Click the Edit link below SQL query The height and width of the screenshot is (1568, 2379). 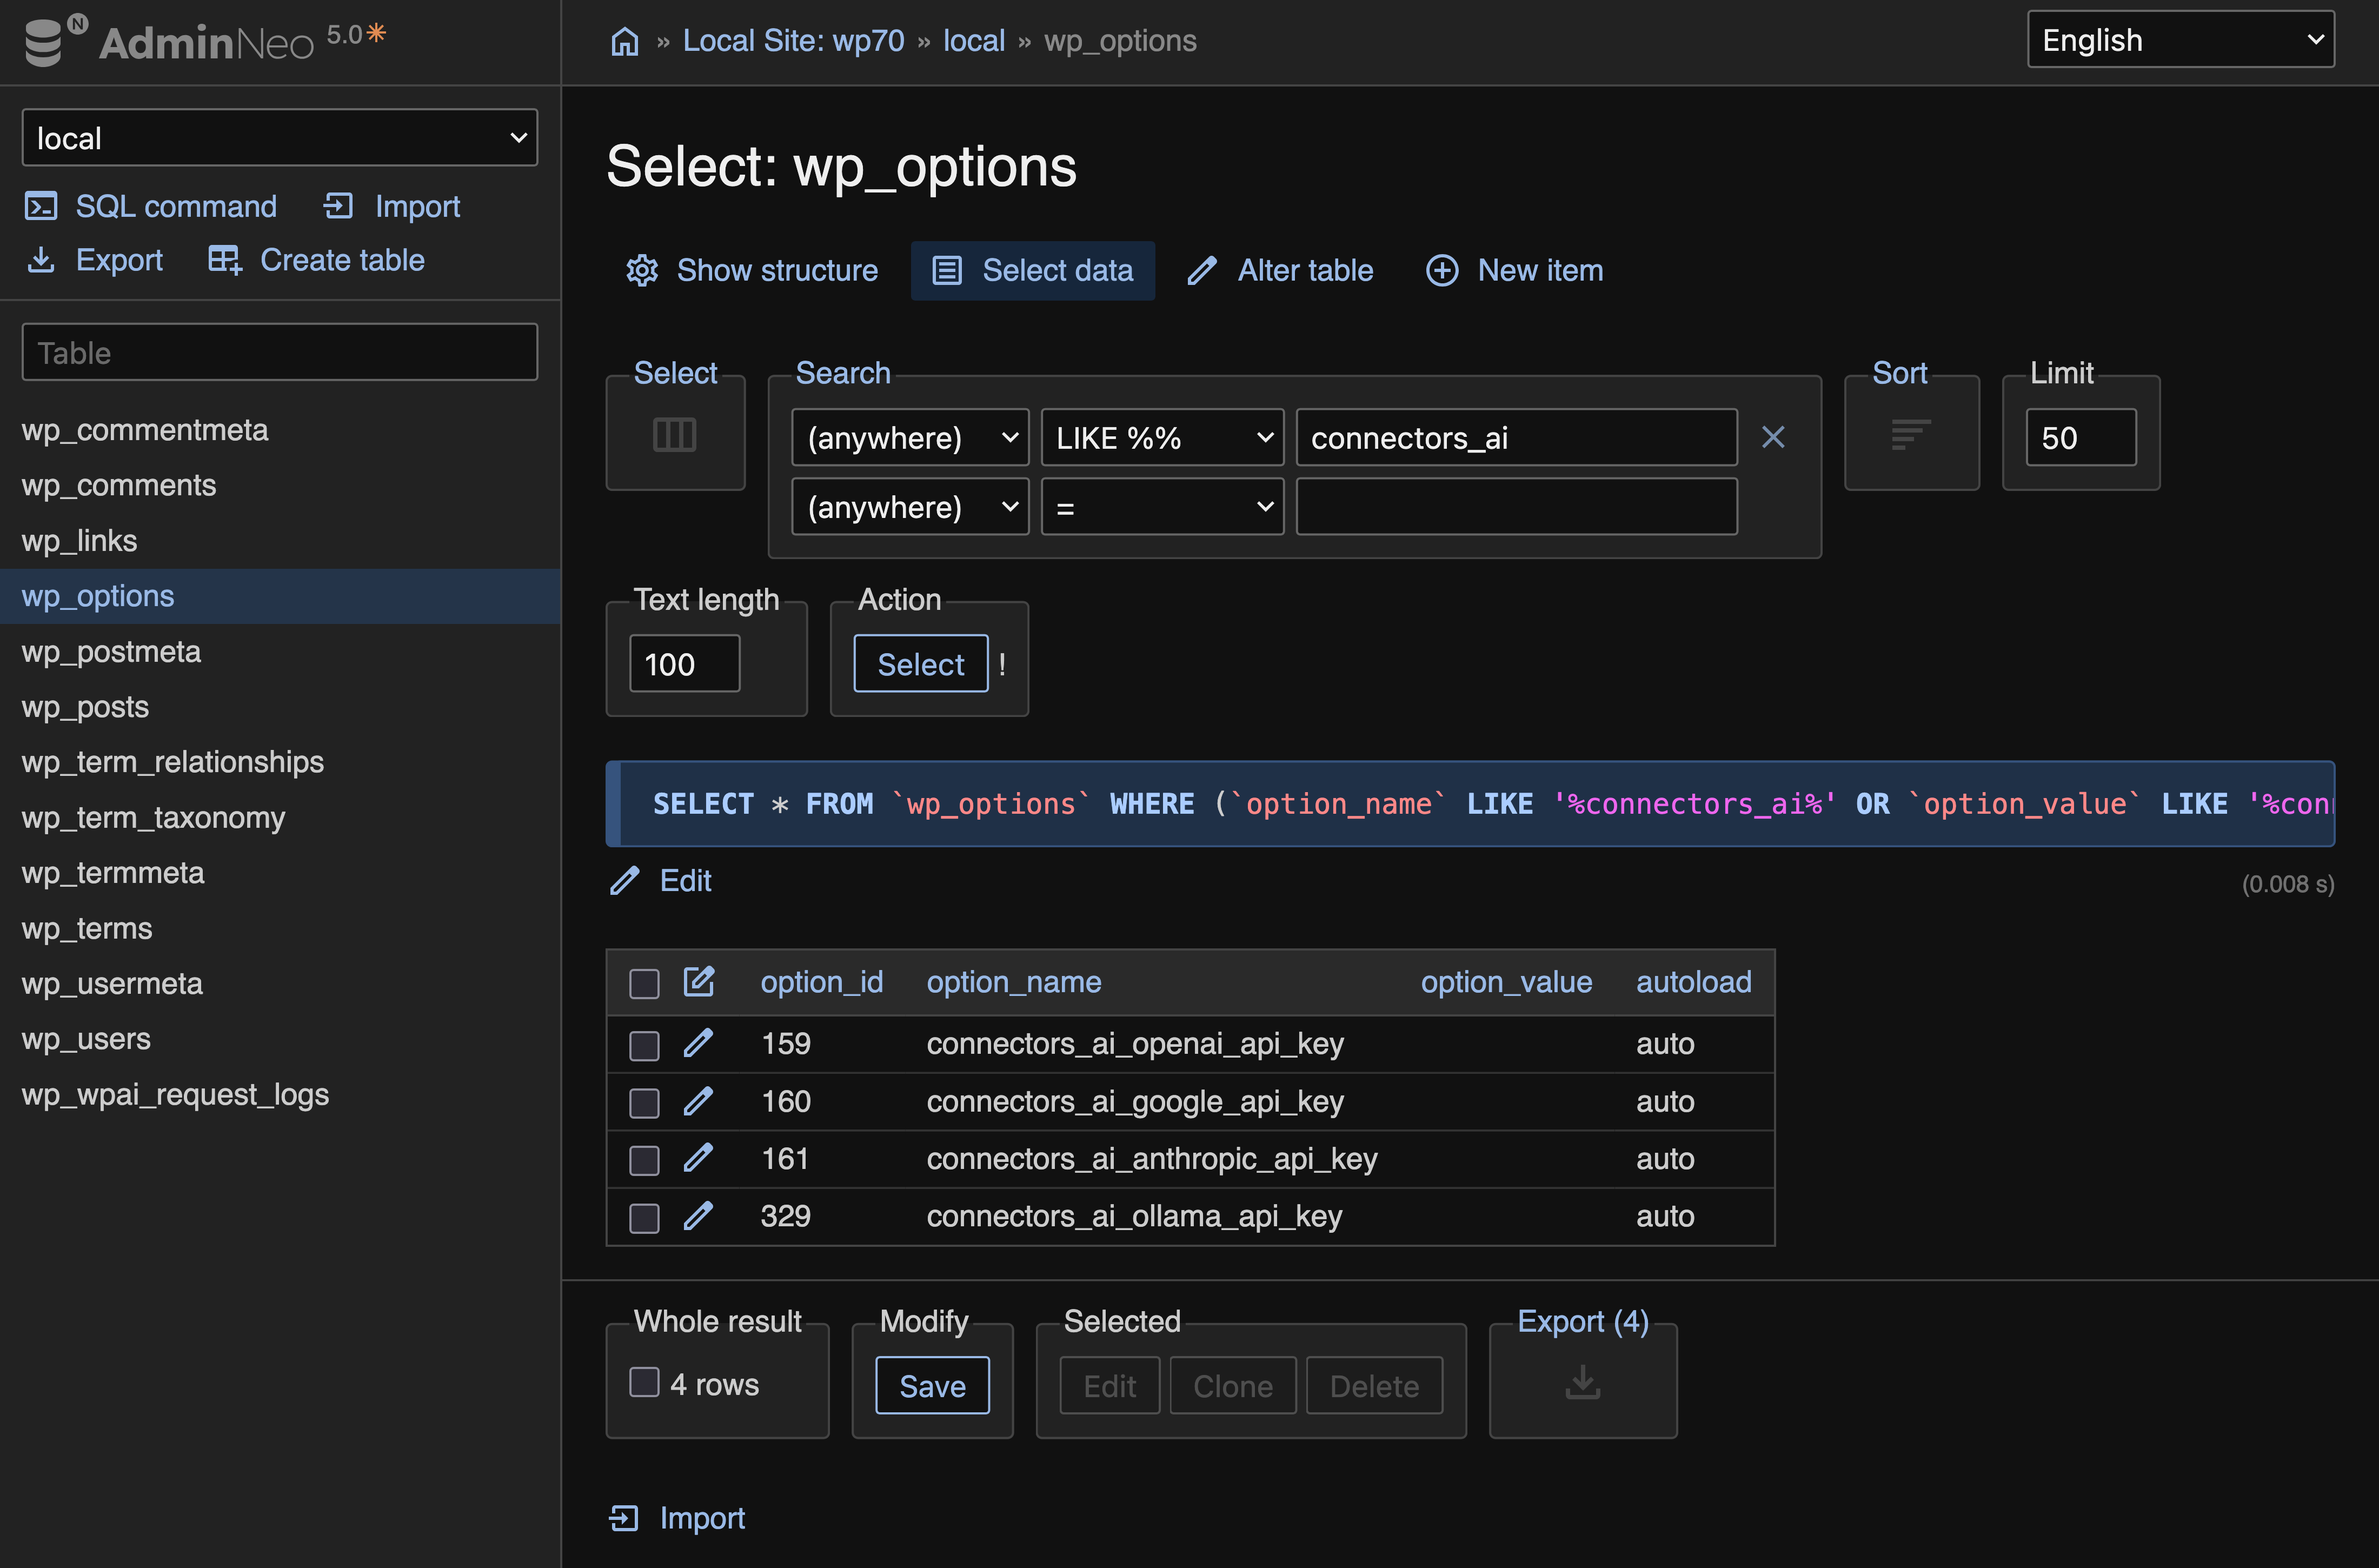pos(686,881)
